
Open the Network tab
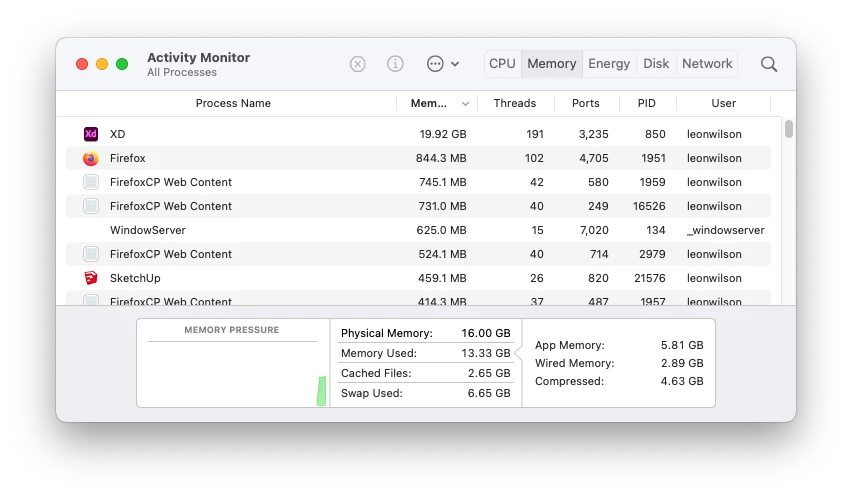707,64
